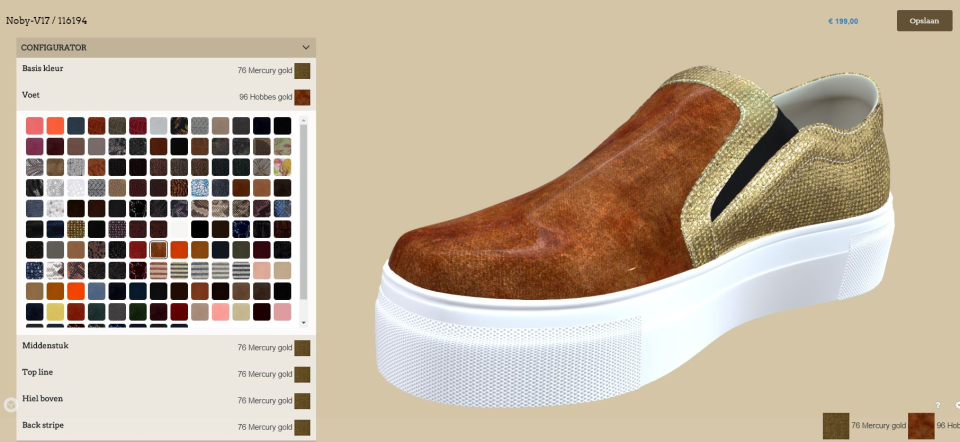Pick the light blue cracked mosaic swatch
The image size is (960, 442).
pyautogui.click(x=200, y=187)
